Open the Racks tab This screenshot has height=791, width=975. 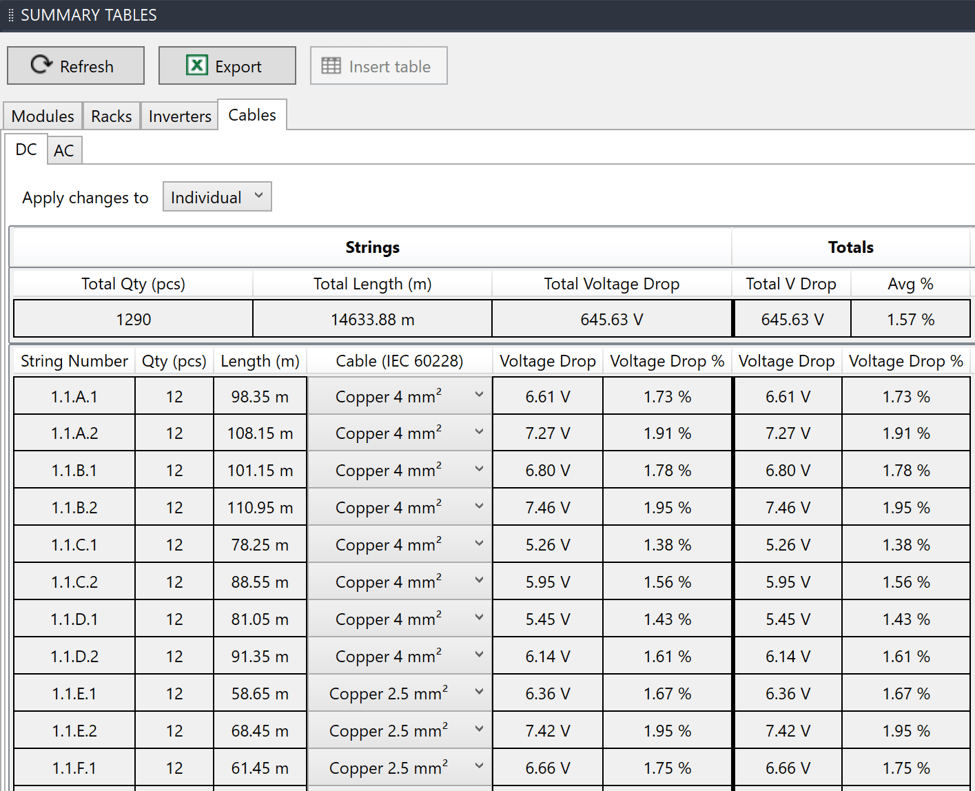[x=111, y=116]
